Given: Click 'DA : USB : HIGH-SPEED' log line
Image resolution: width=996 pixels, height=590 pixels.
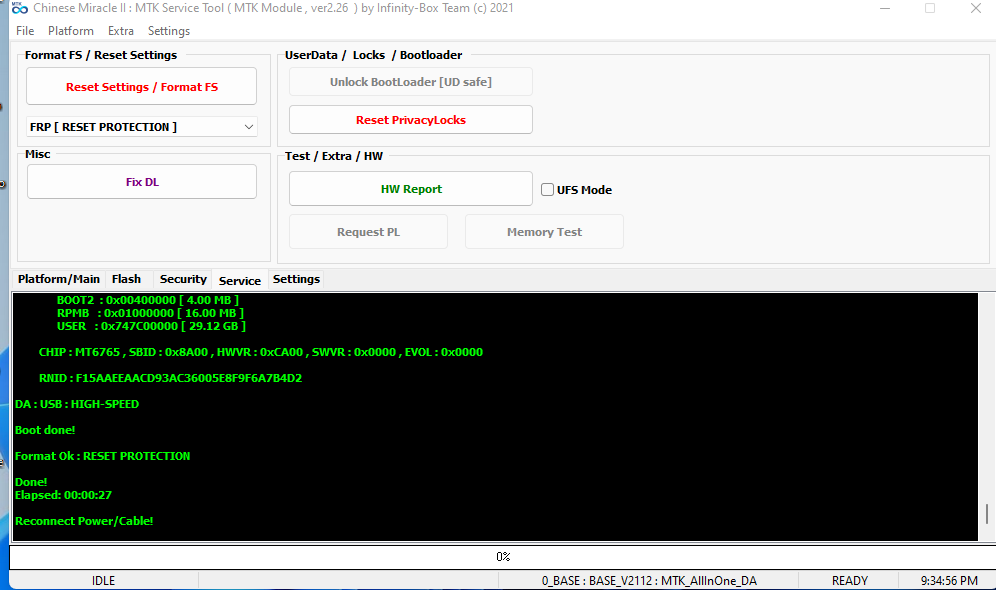Looking at the screenshot, I should (77, 404).
